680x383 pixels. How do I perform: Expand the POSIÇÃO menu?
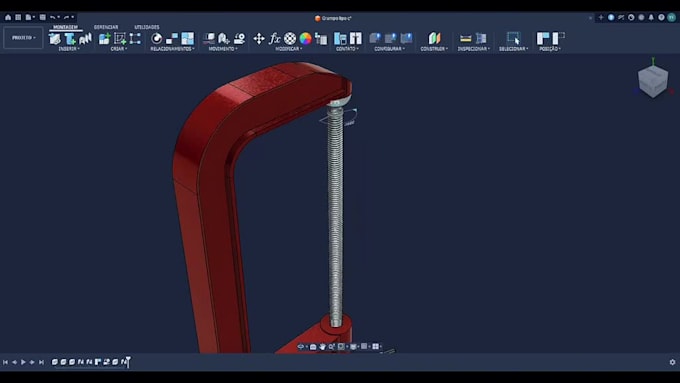pos(550,49)
